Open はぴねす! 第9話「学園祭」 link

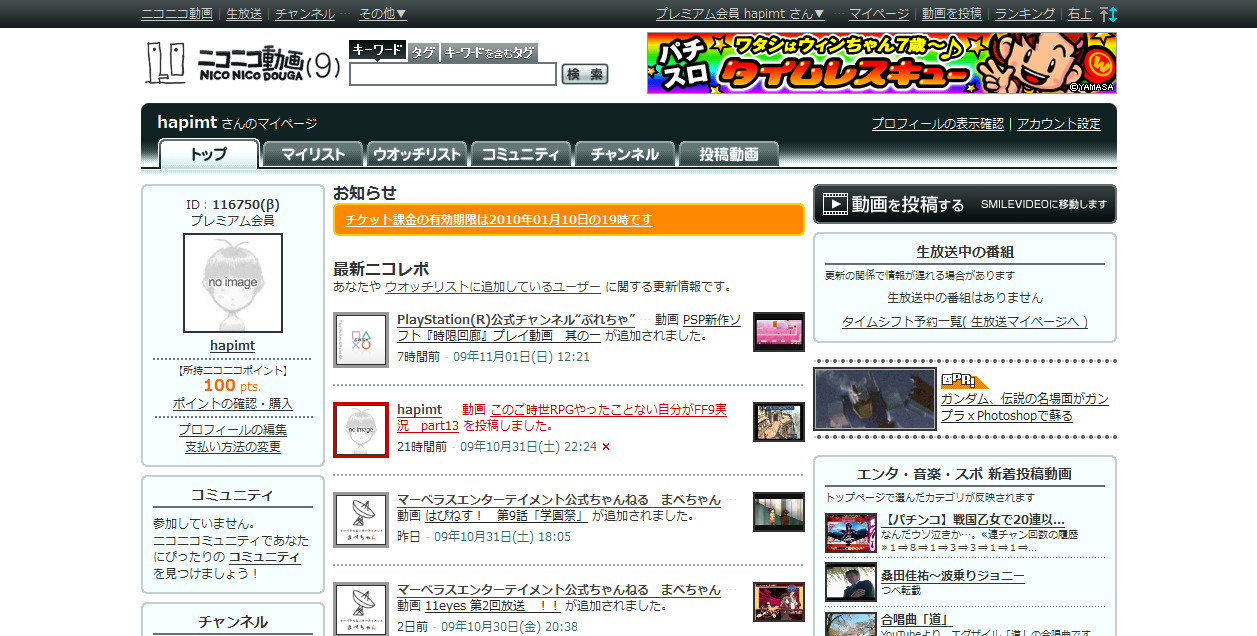click(x=505, y=516)
